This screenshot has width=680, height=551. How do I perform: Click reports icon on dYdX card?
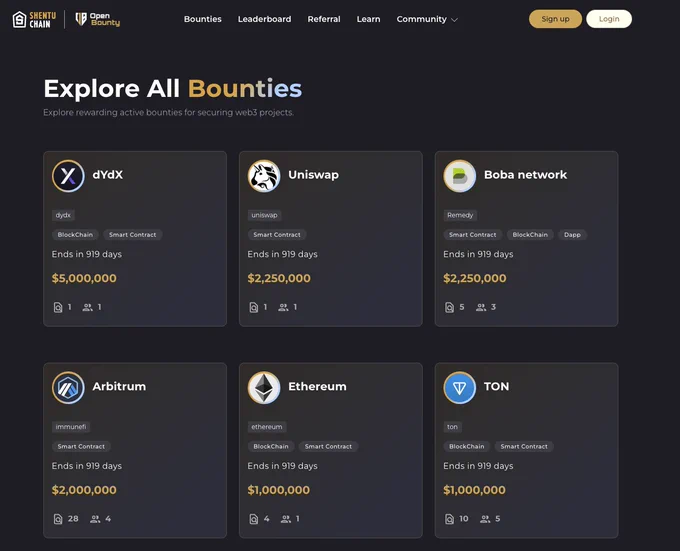58,307
